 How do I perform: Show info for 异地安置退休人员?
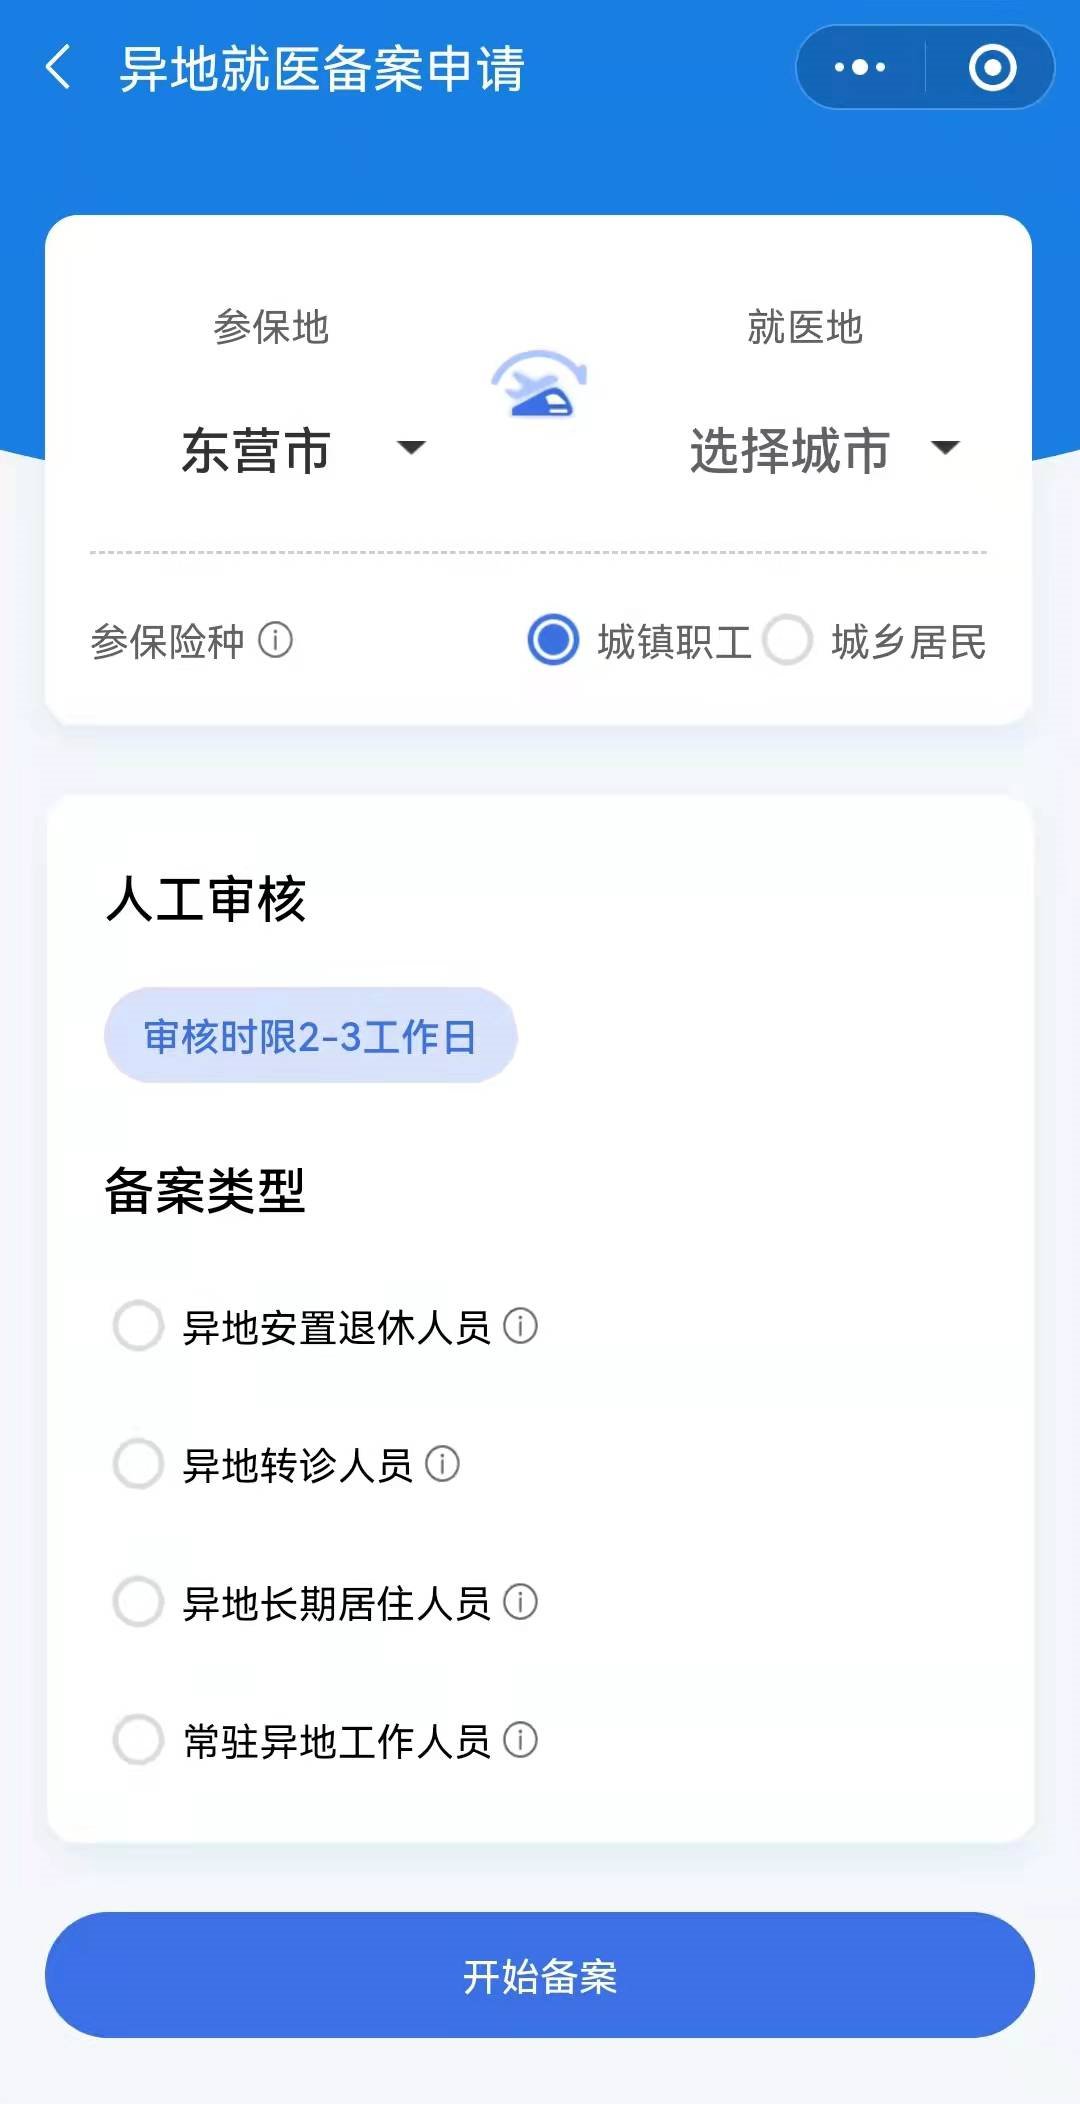(520, 1326)
